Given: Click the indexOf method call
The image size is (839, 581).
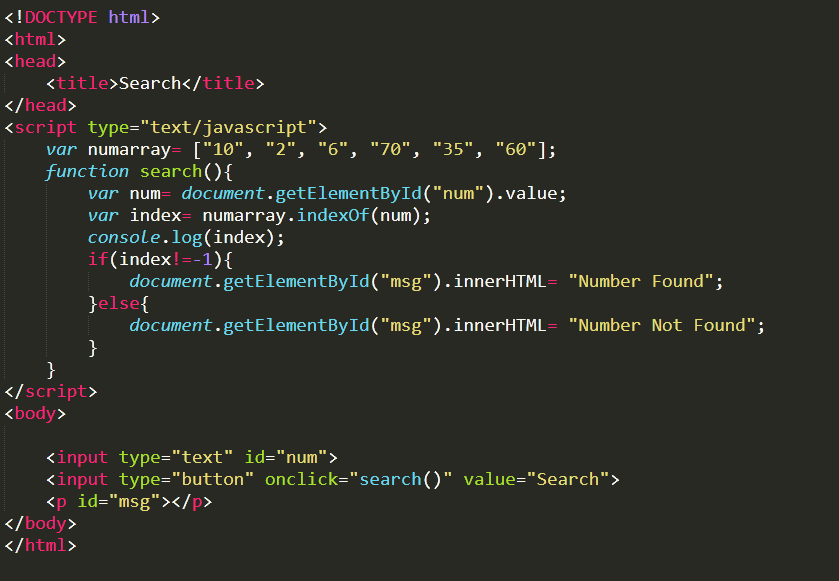Looking at the screenshot, I should (x=333, y=215).
